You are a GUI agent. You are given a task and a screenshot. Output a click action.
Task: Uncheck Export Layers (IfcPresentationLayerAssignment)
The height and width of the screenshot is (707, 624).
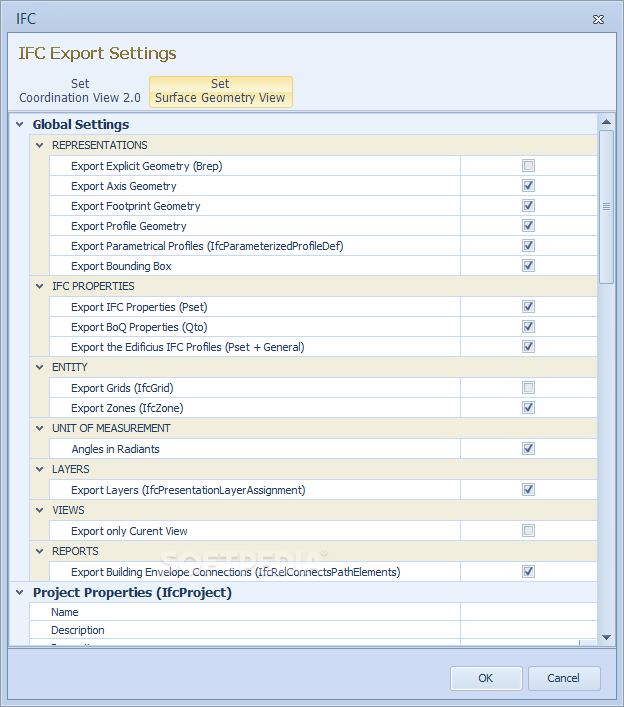click(x=528, y=490)
